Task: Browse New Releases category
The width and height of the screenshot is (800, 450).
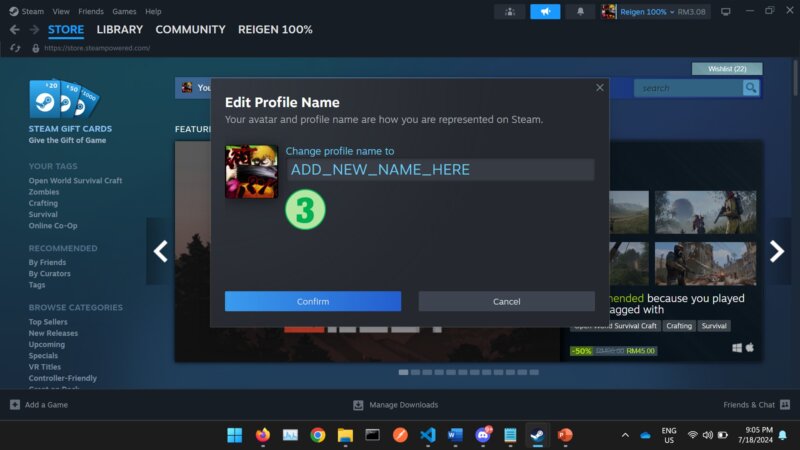Action: pos(53,333)
